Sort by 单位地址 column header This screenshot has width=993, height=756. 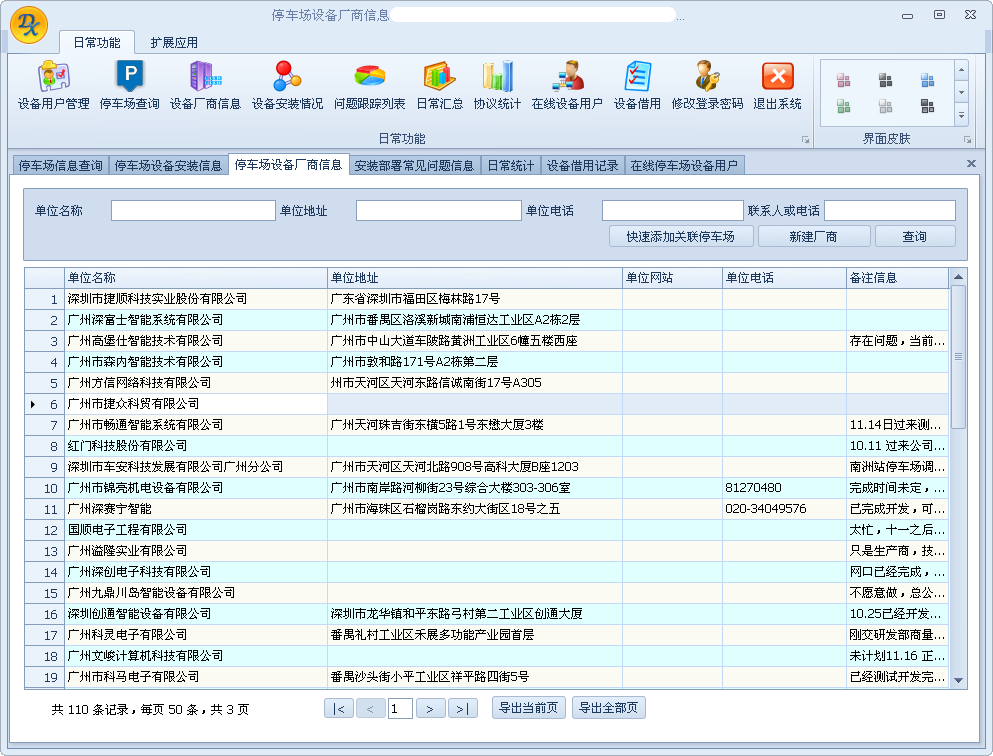point(475,278)
